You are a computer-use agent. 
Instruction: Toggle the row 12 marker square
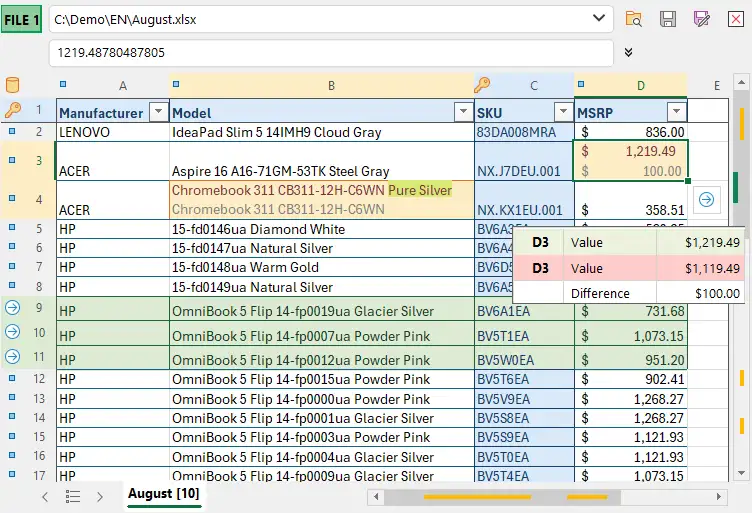point(12,378)
